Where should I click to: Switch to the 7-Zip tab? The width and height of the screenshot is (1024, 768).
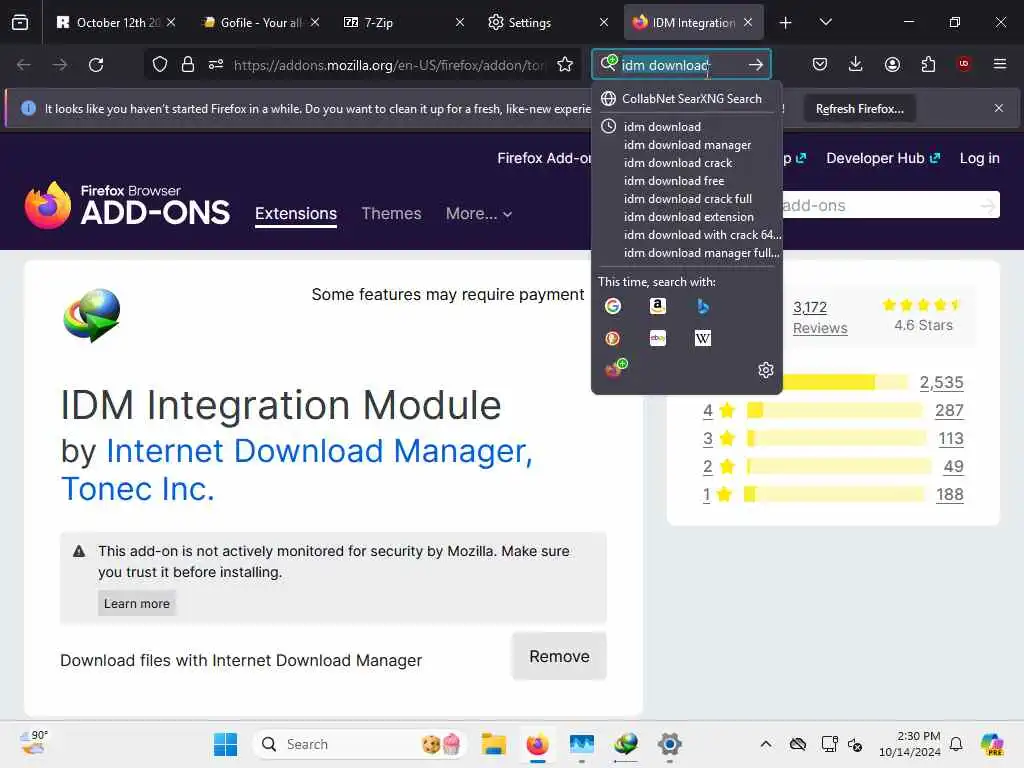pyautogui.click(x=405, y=22)
